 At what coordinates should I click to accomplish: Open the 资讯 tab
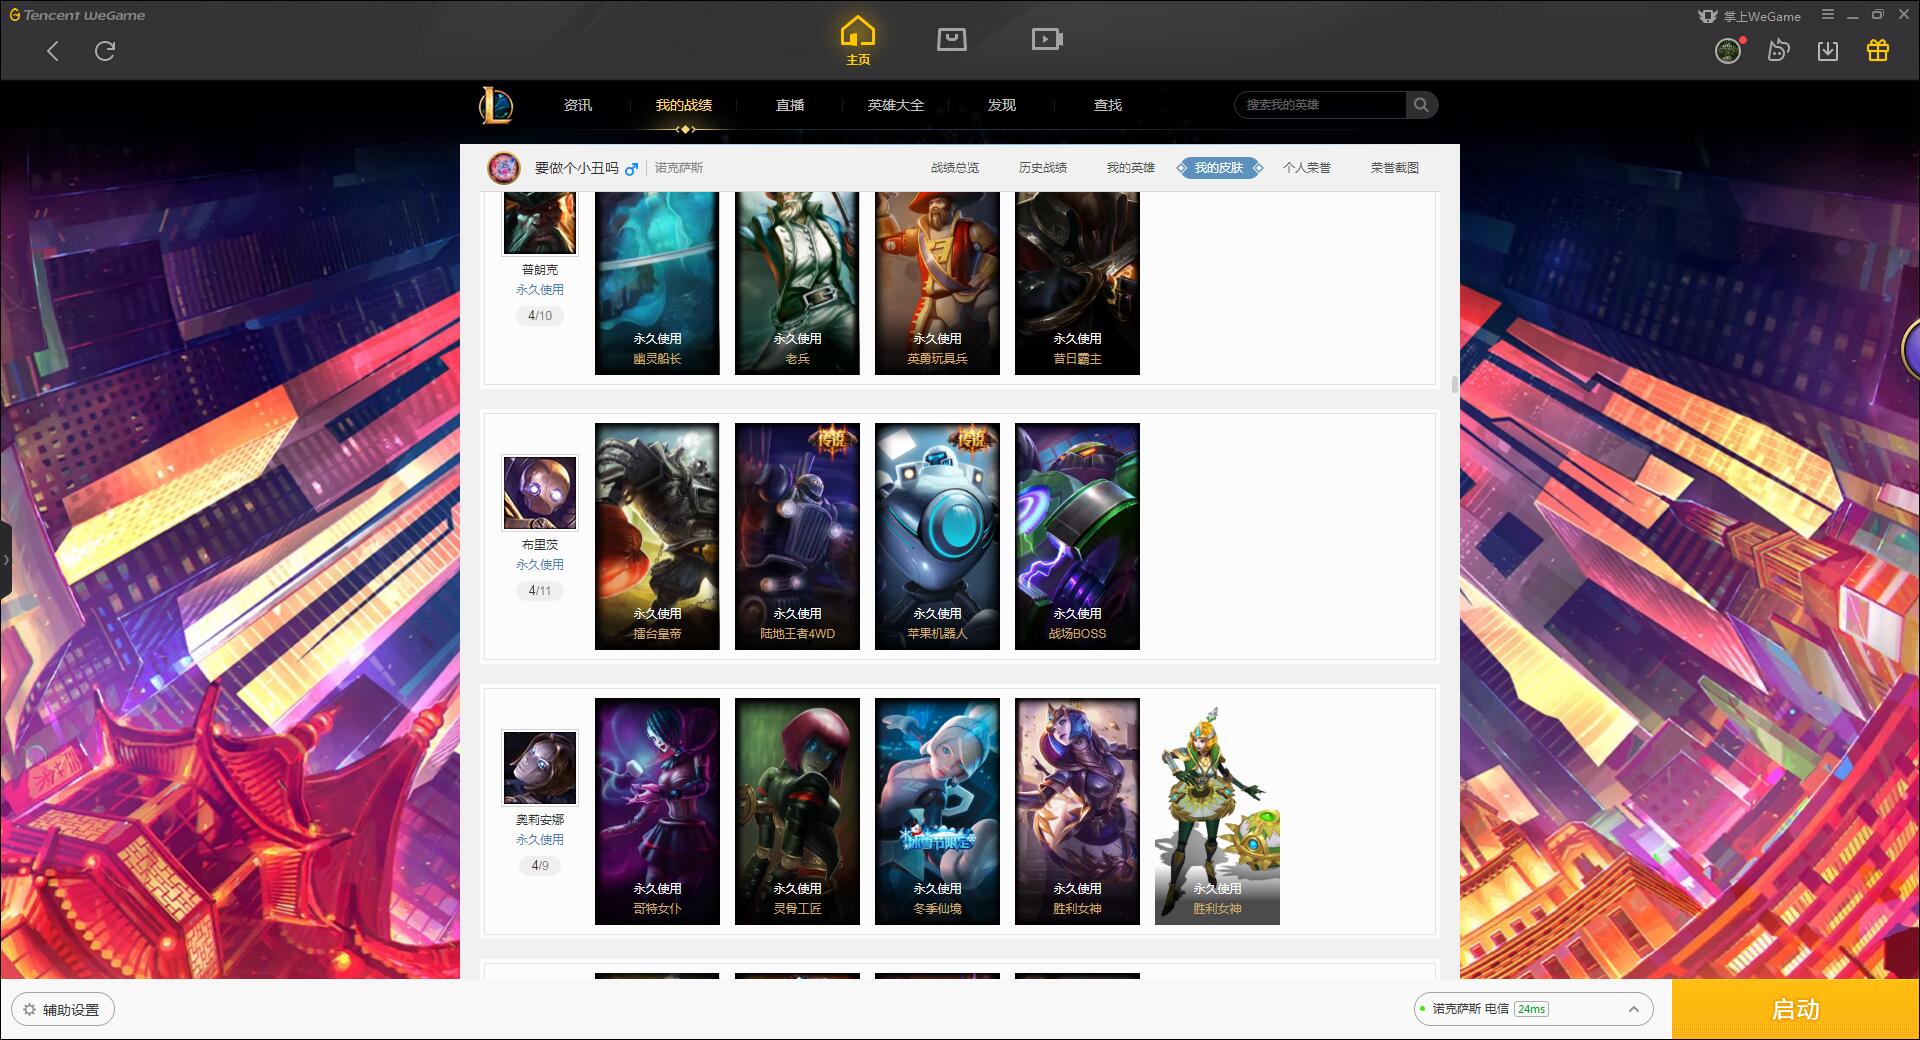point(578,105)
